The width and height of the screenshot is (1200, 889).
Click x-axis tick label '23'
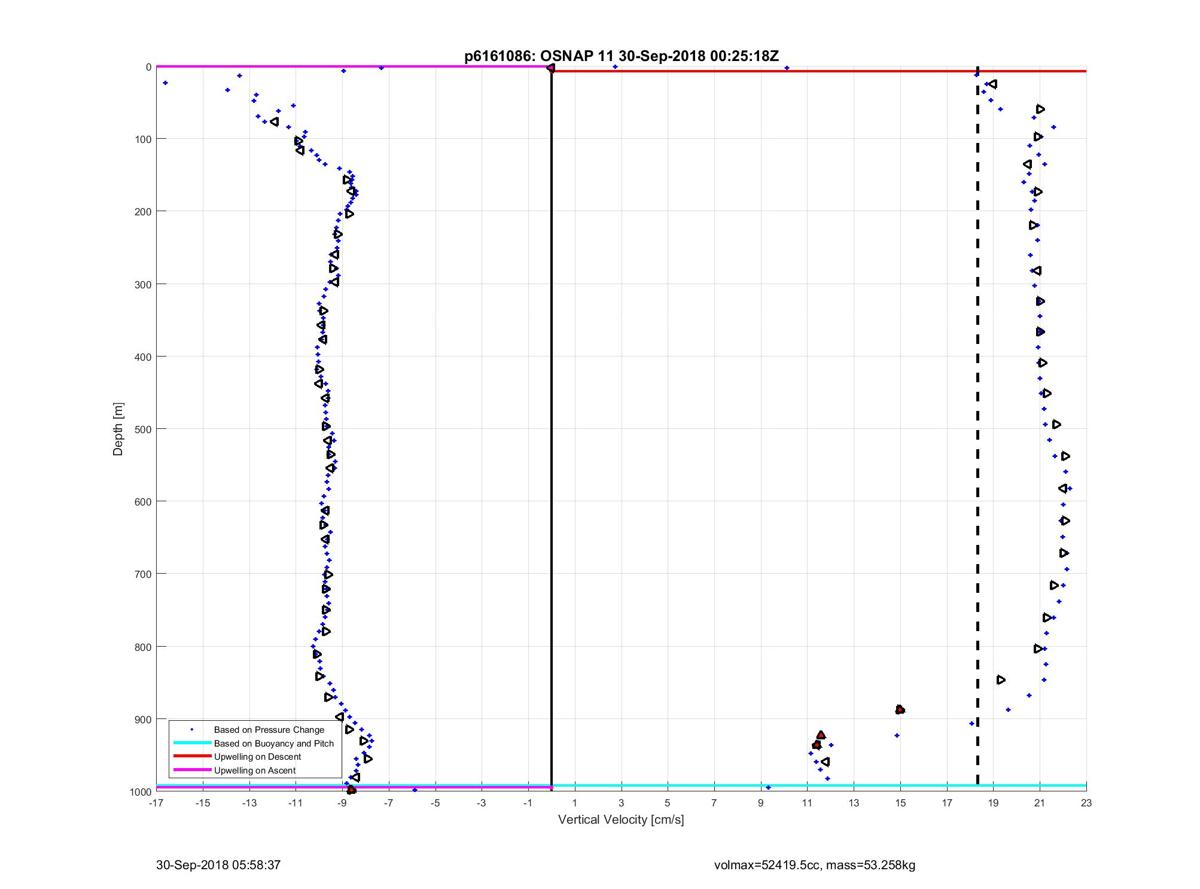pyautogui.click(x=1086, y=802)
